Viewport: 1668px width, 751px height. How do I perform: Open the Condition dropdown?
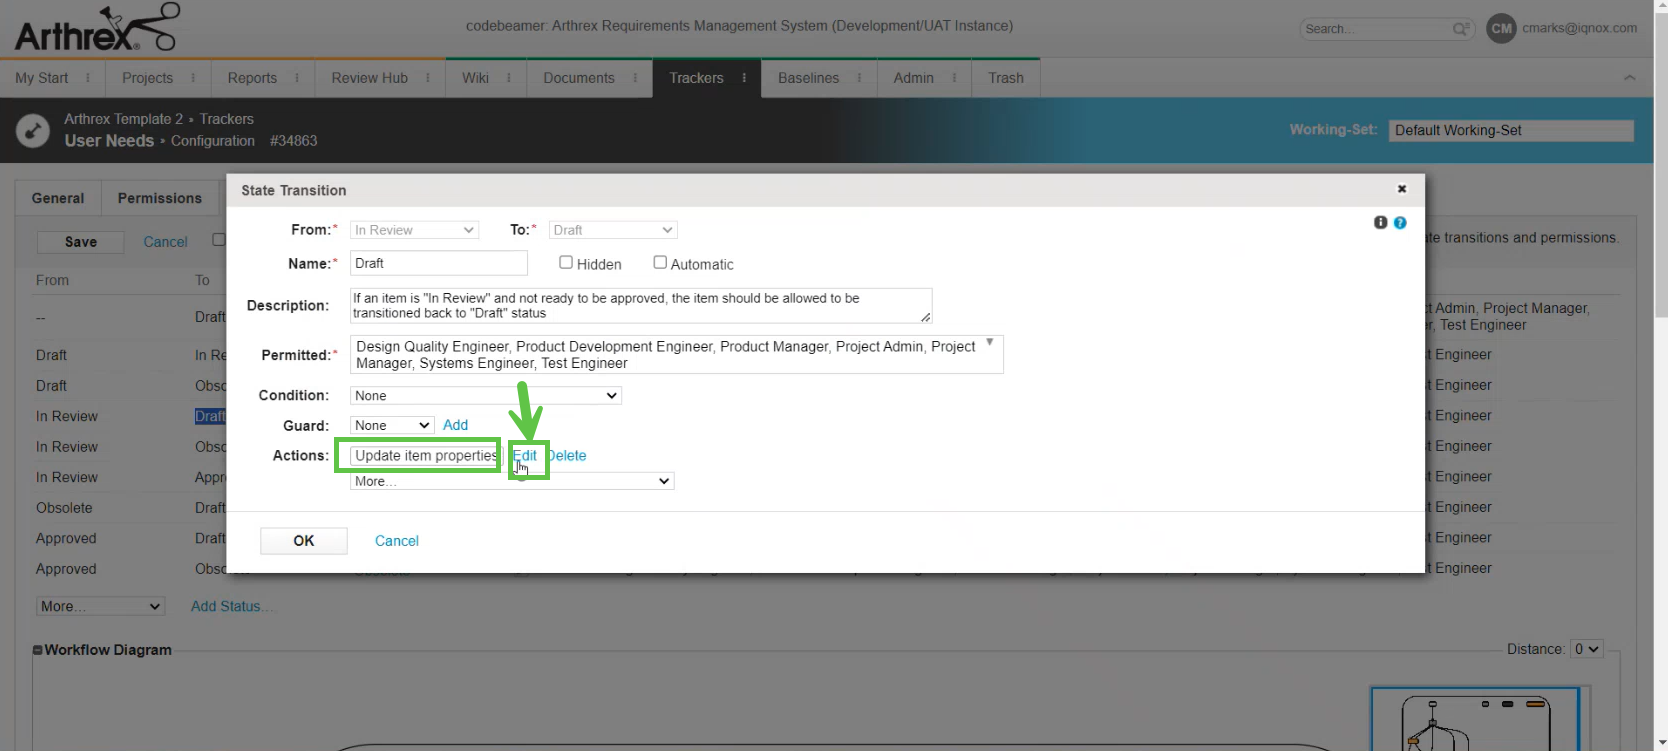click(x=486, y=396)
